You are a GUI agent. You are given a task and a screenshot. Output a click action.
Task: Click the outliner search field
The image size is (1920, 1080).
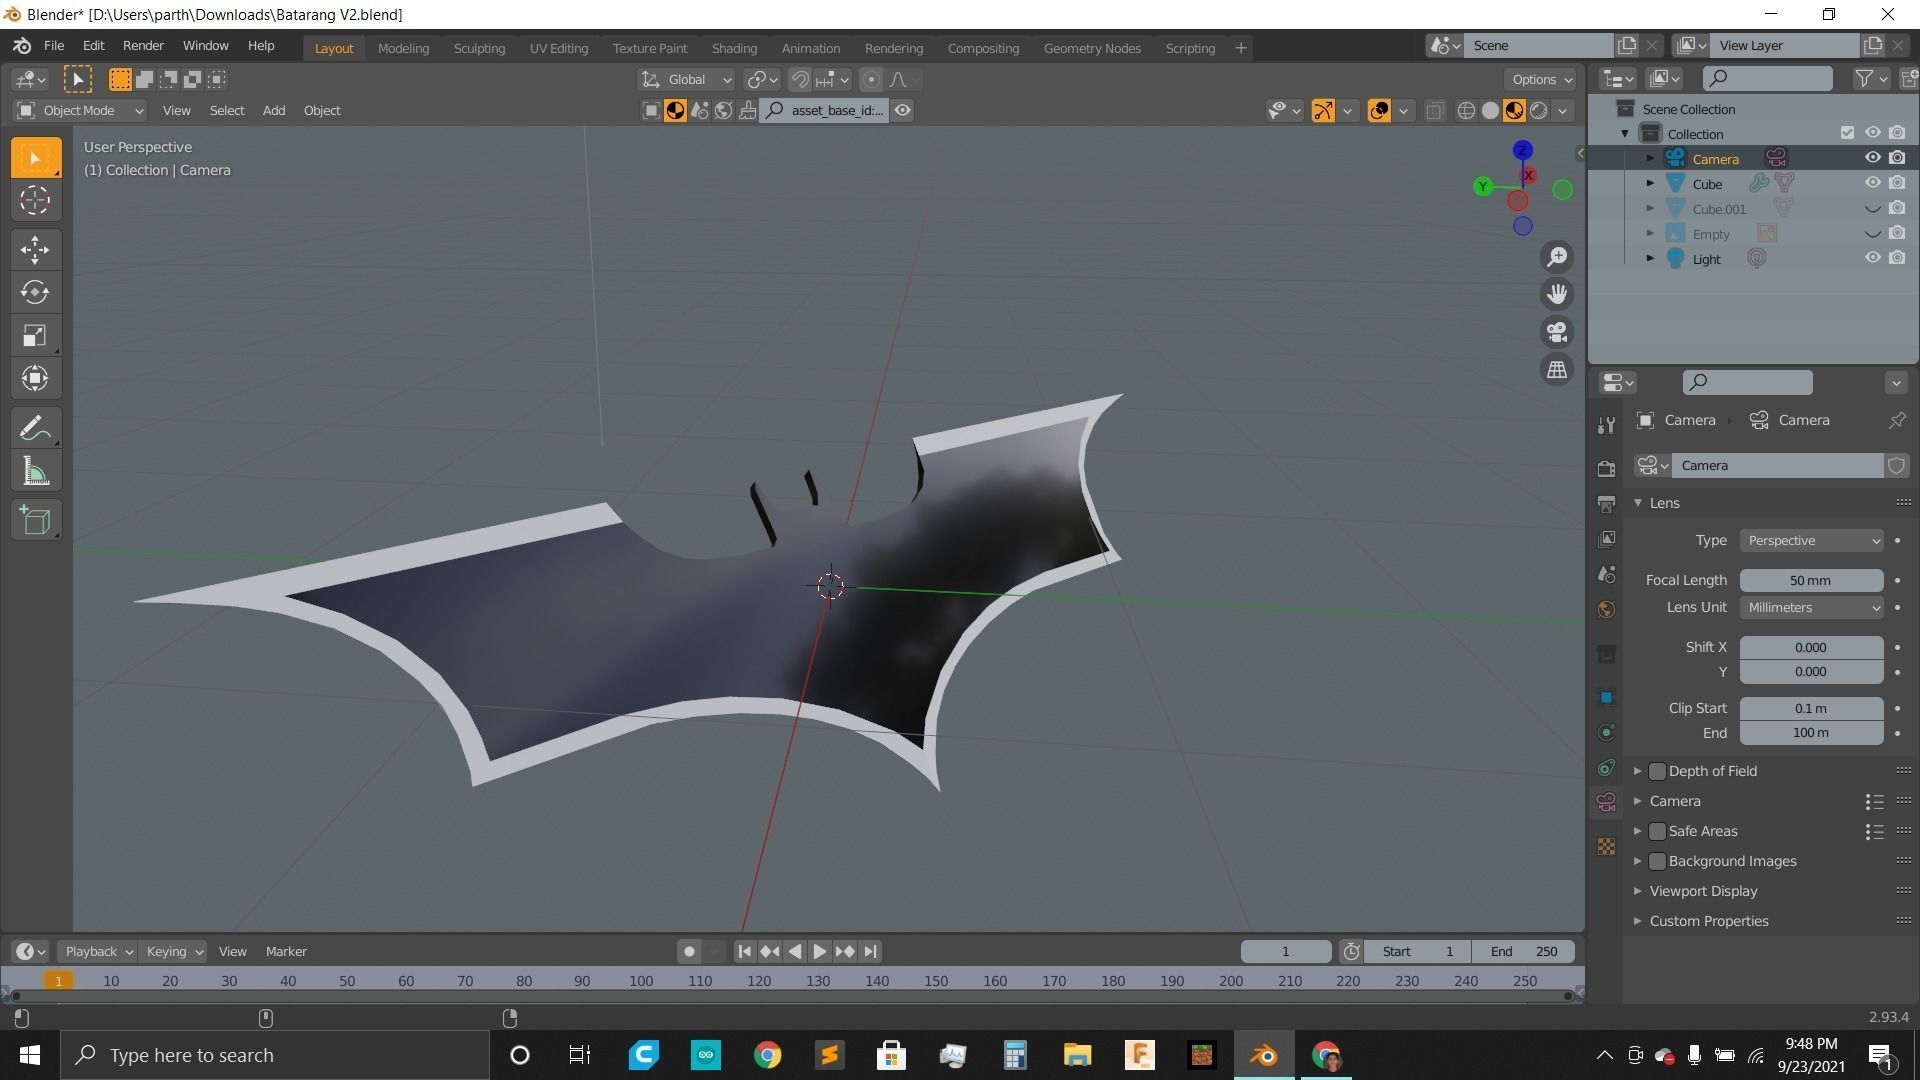(1768, 78)
